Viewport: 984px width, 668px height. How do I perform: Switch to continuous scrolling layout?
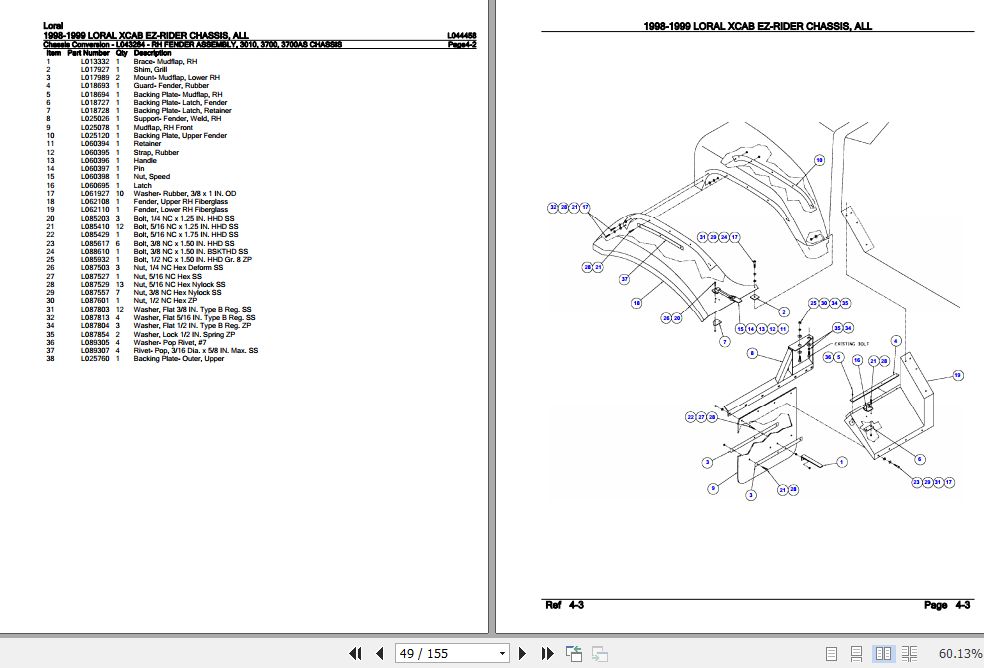(858, 653)
